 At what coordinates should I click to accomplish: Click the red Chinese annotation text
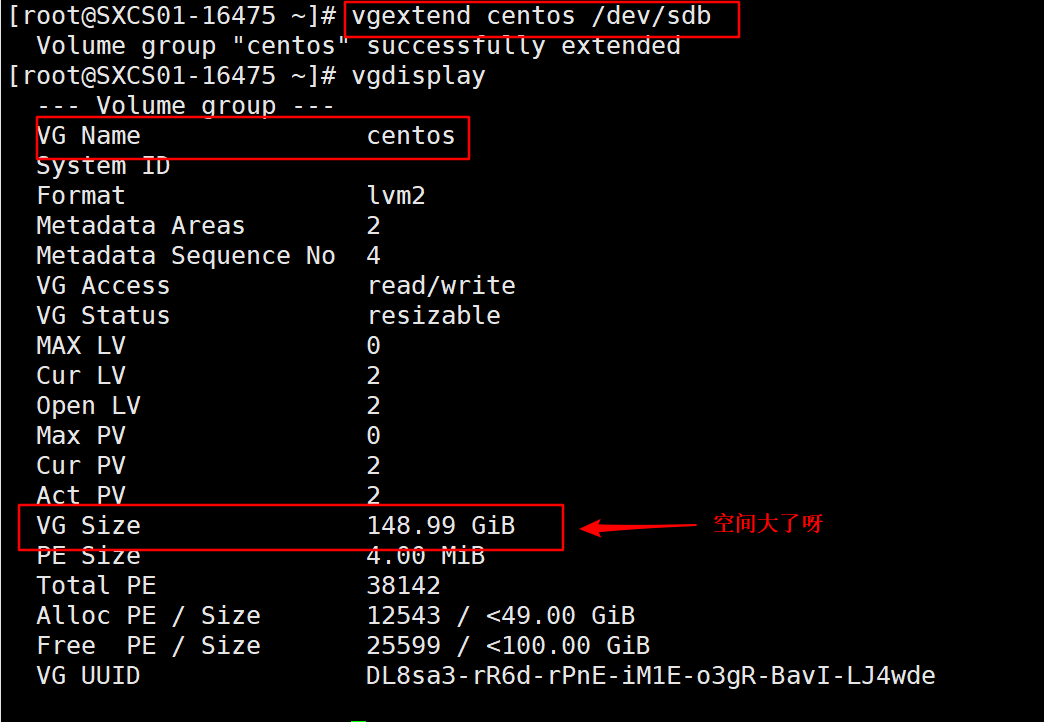coord(768,524)
